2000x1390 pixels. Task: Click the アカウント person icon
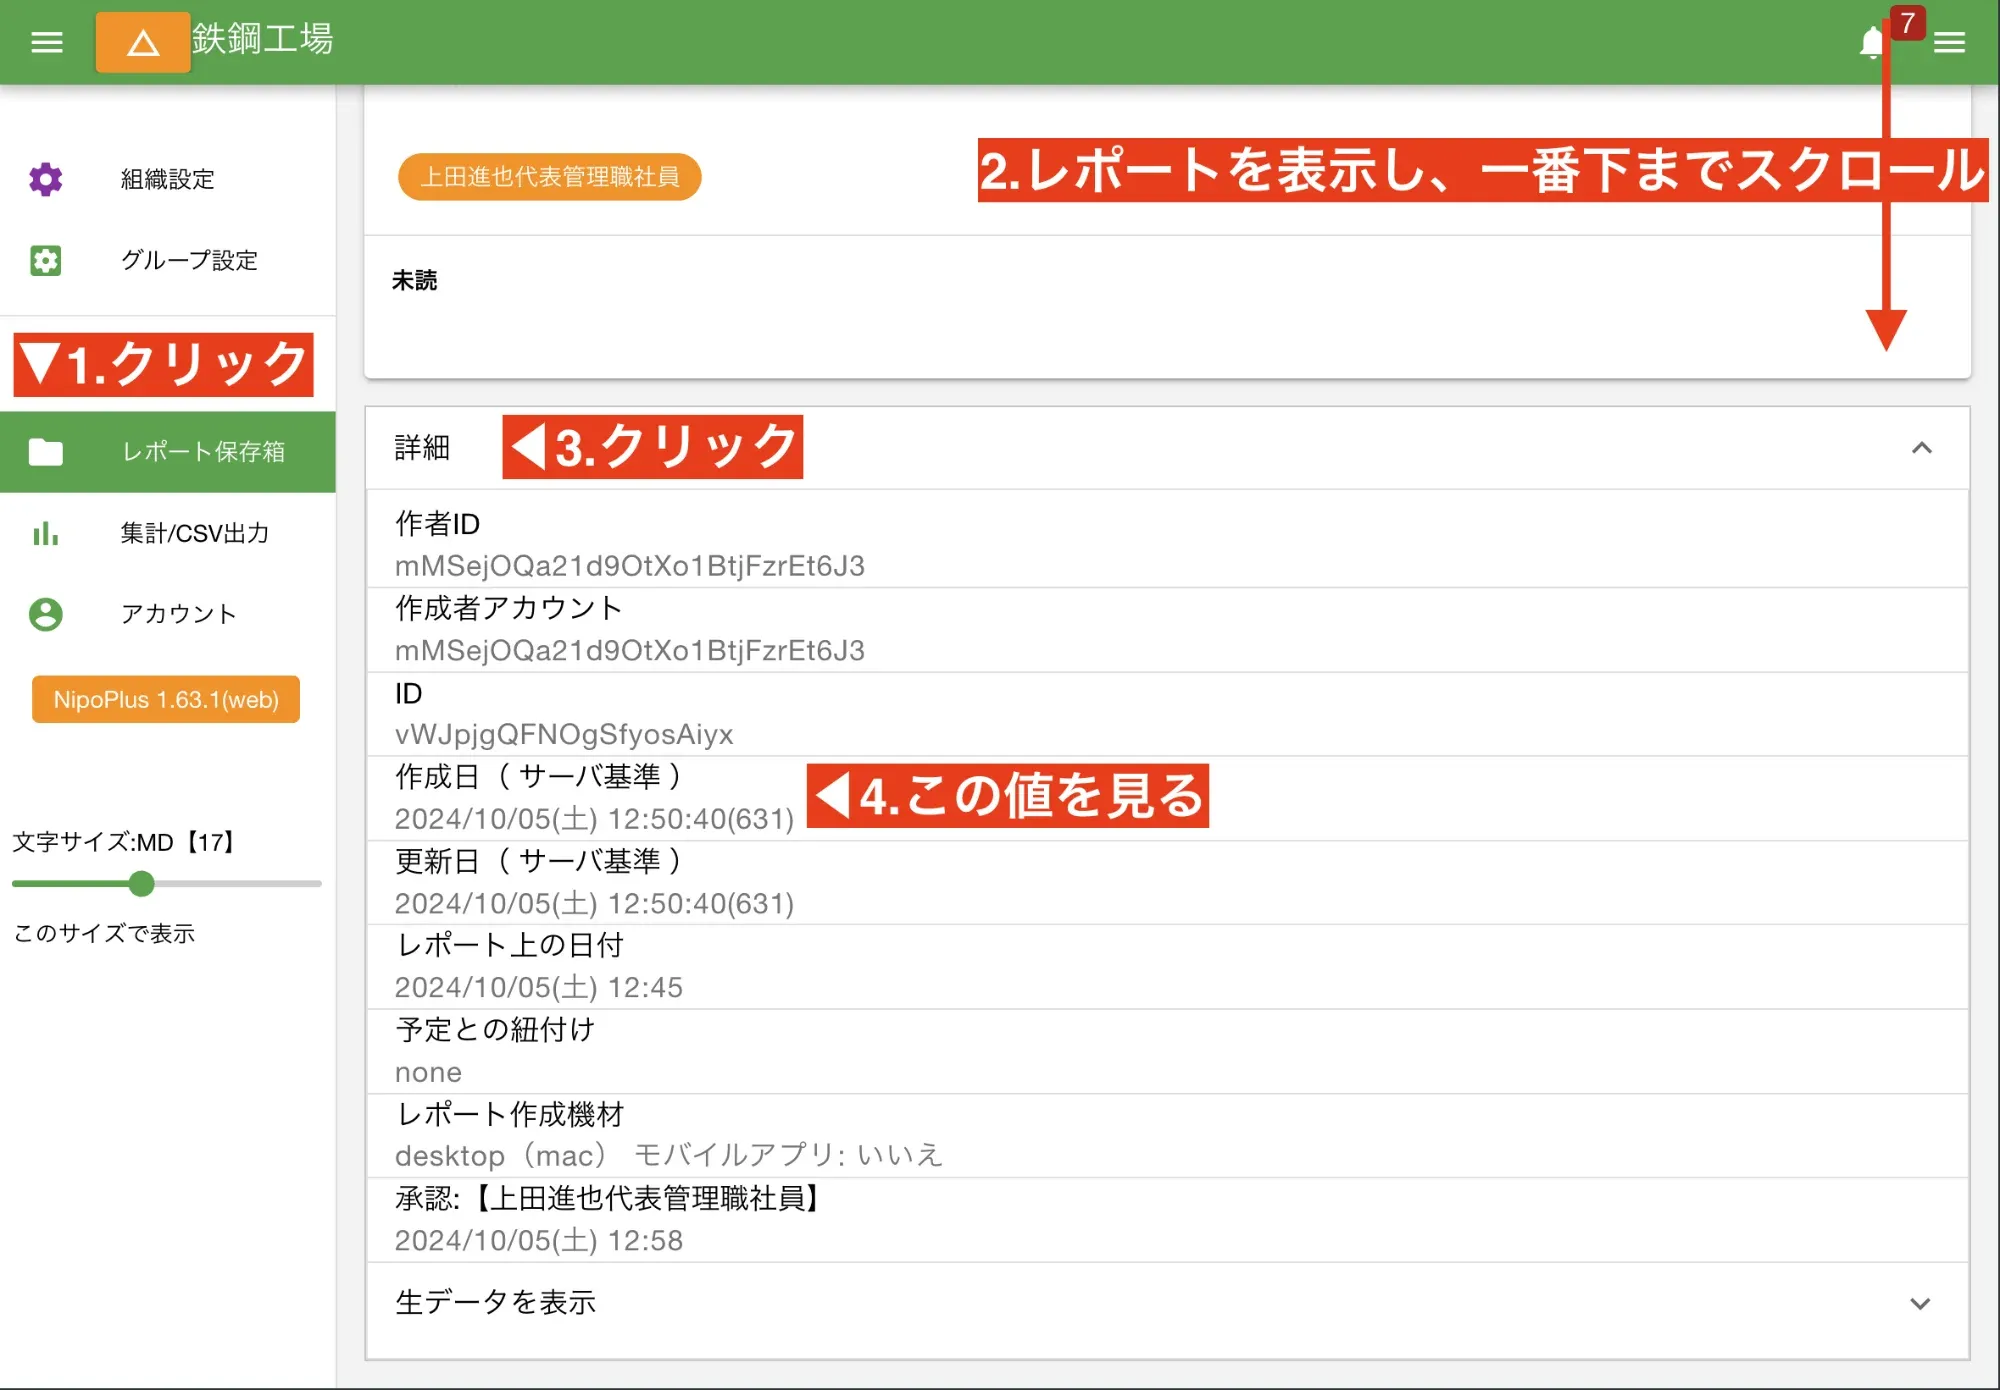coord(45,615)
